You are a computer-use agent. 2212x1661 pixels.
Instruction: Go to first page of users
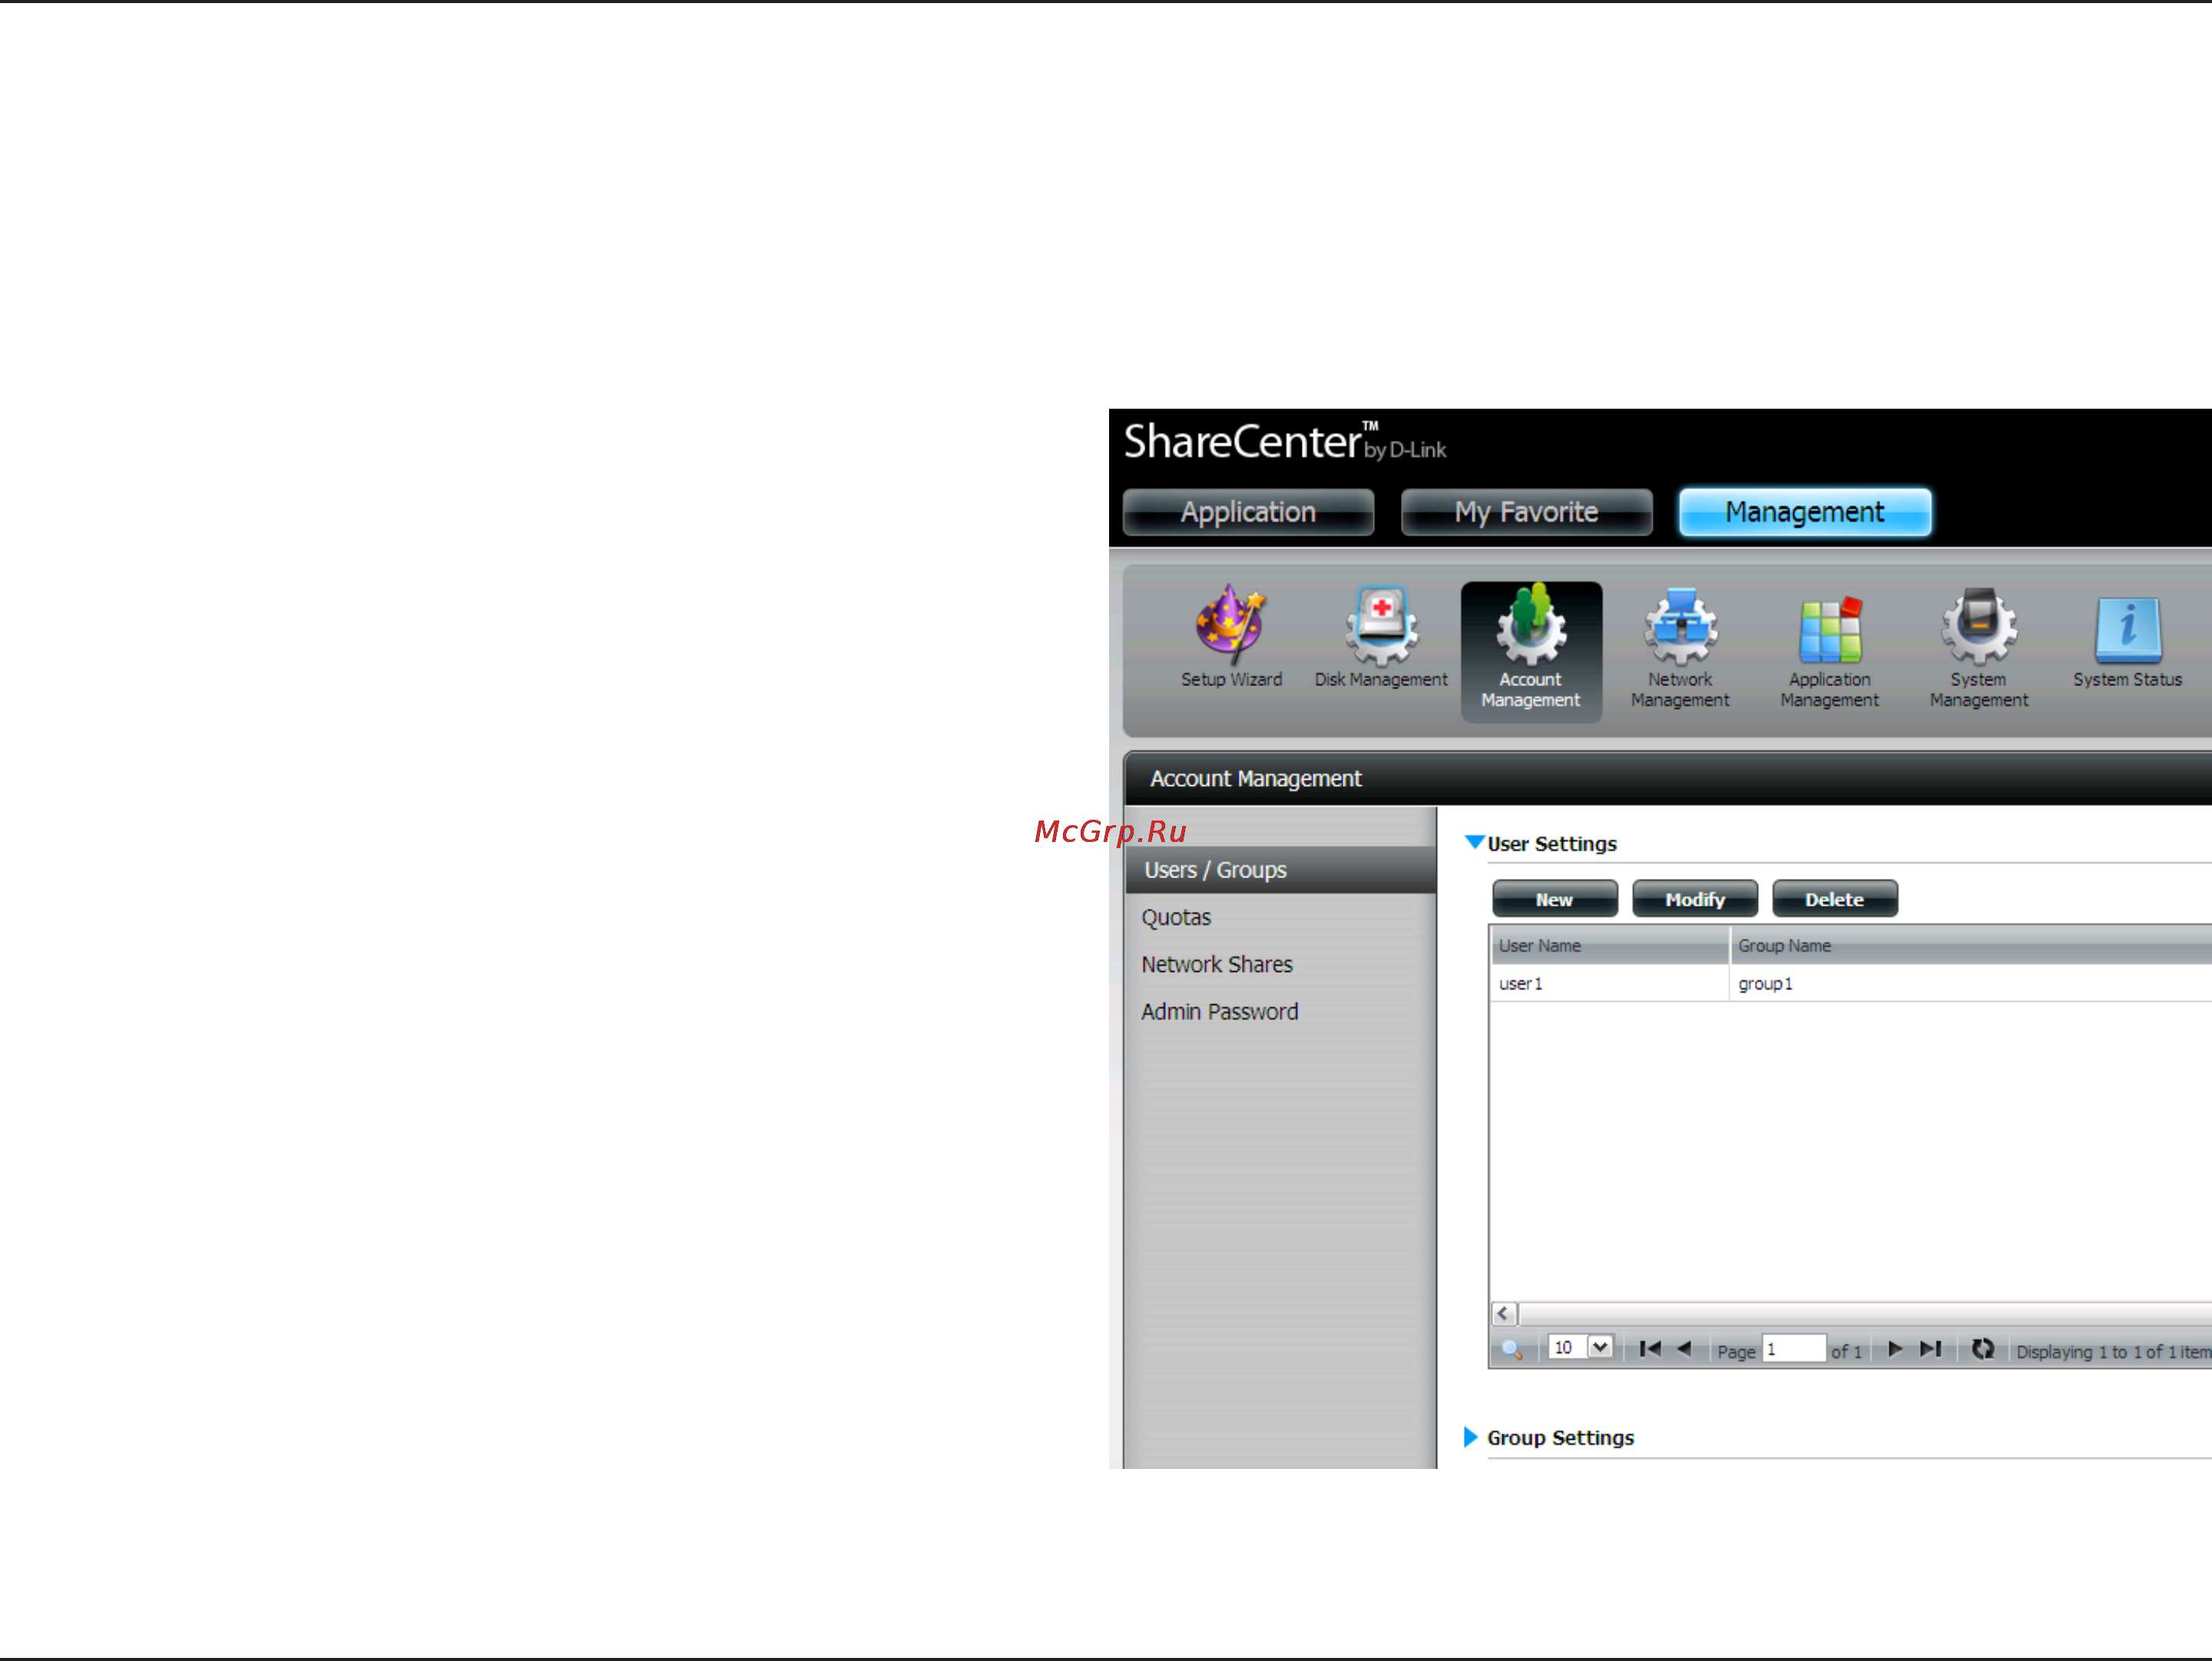[x=1650, y=1349]
